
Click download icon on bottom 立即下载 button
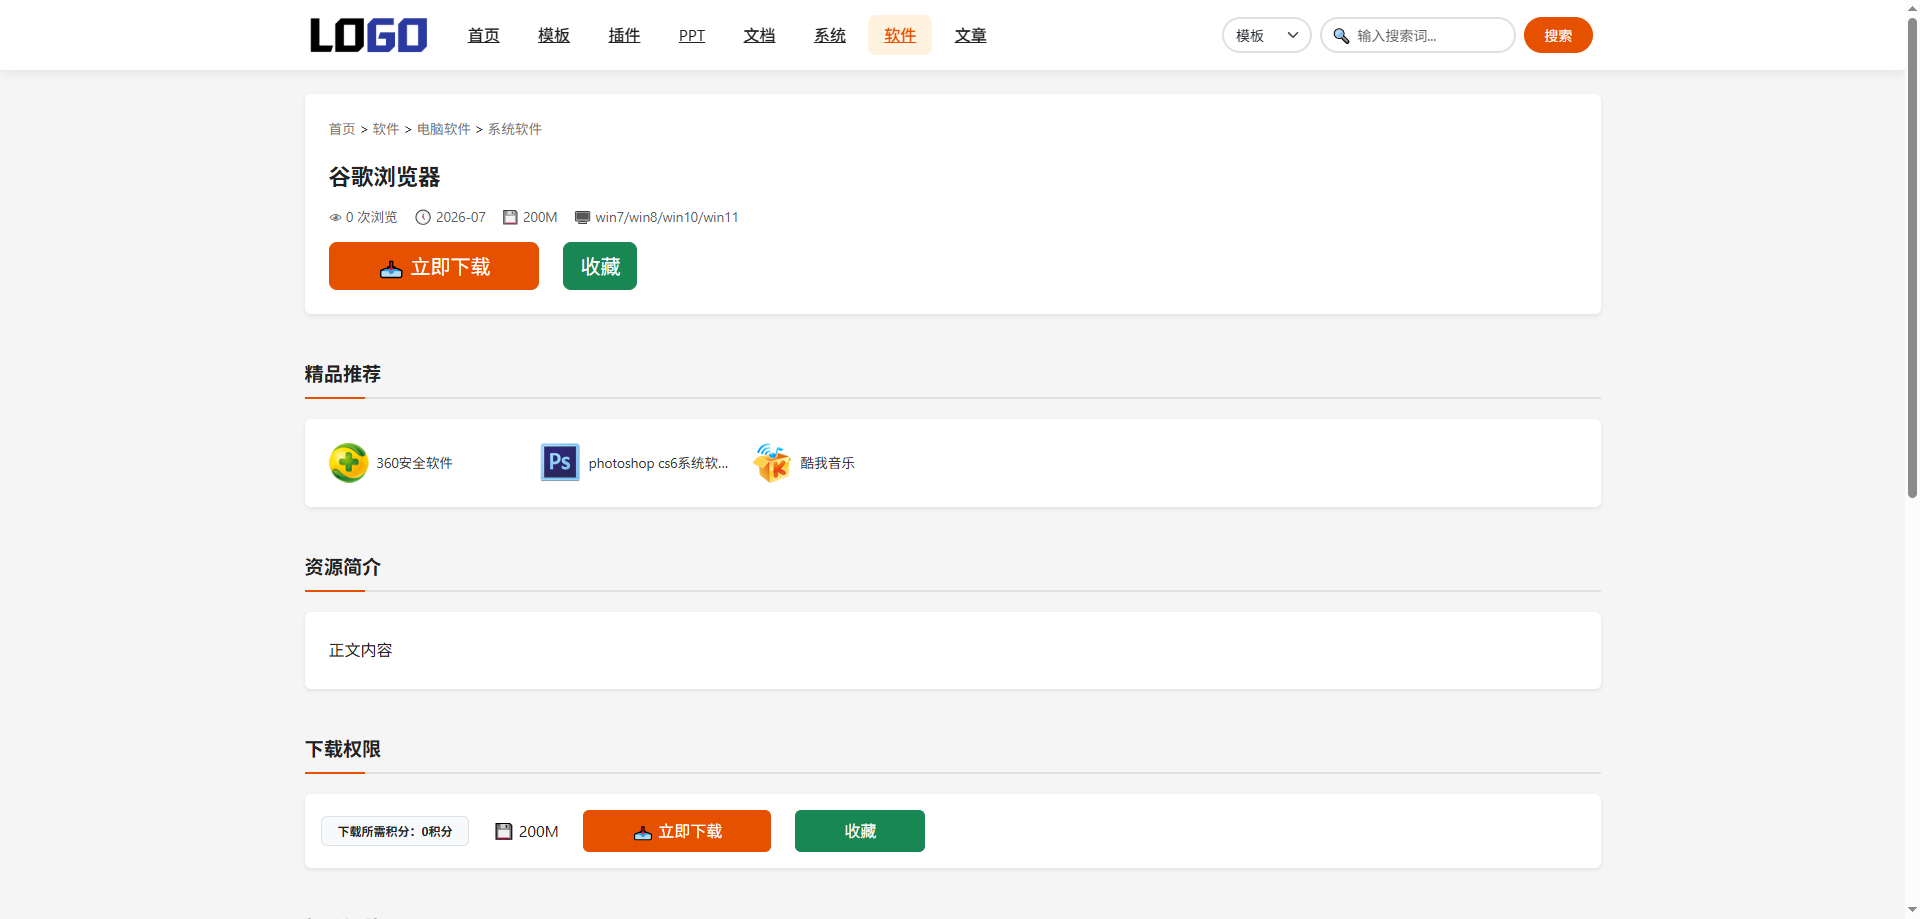(643, 832)
